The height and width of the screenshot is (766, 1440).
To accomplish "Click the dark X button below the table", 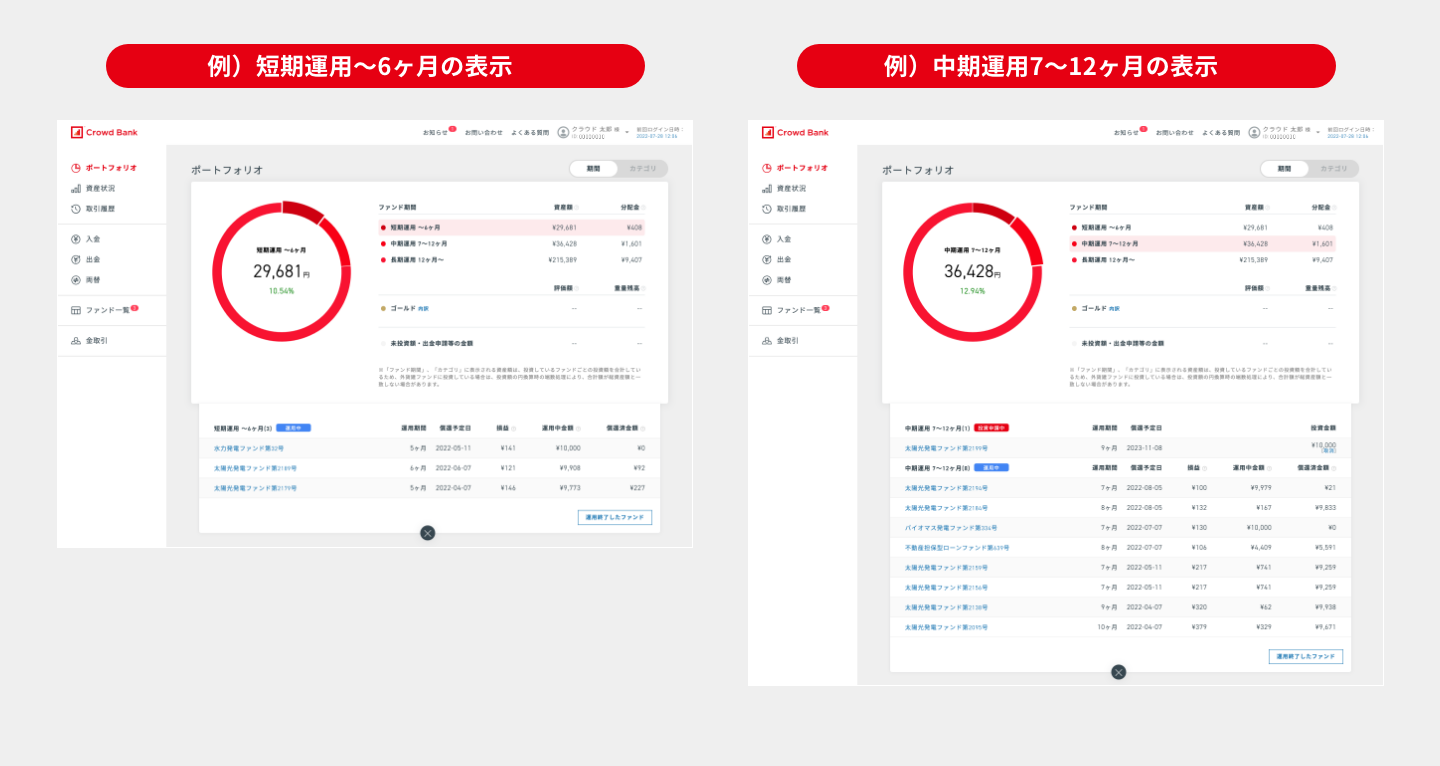I will (428, 533).
